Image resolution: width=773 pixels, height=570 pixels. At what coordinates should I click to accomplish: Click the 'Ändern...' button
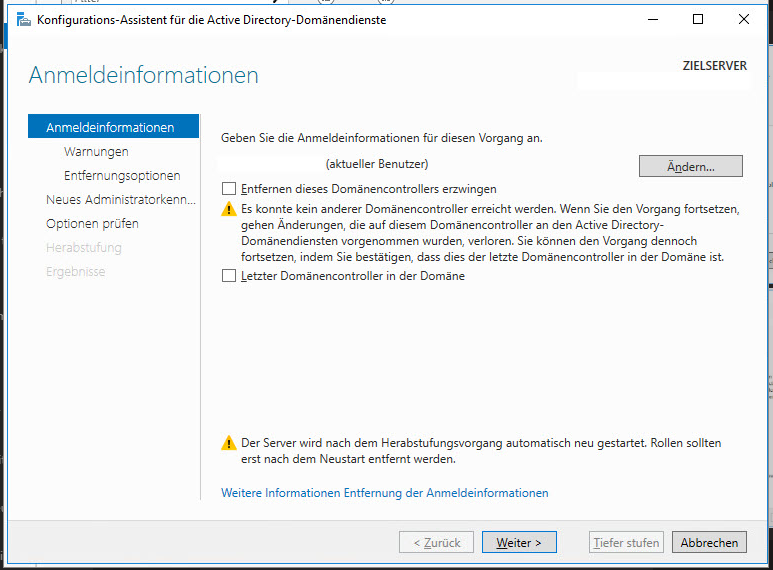tap(691, 166)
